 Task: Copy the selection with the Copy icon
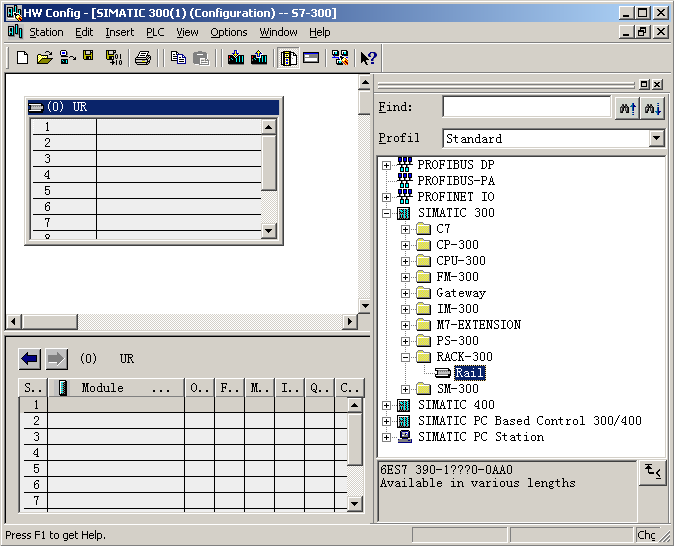pos(178,58)
